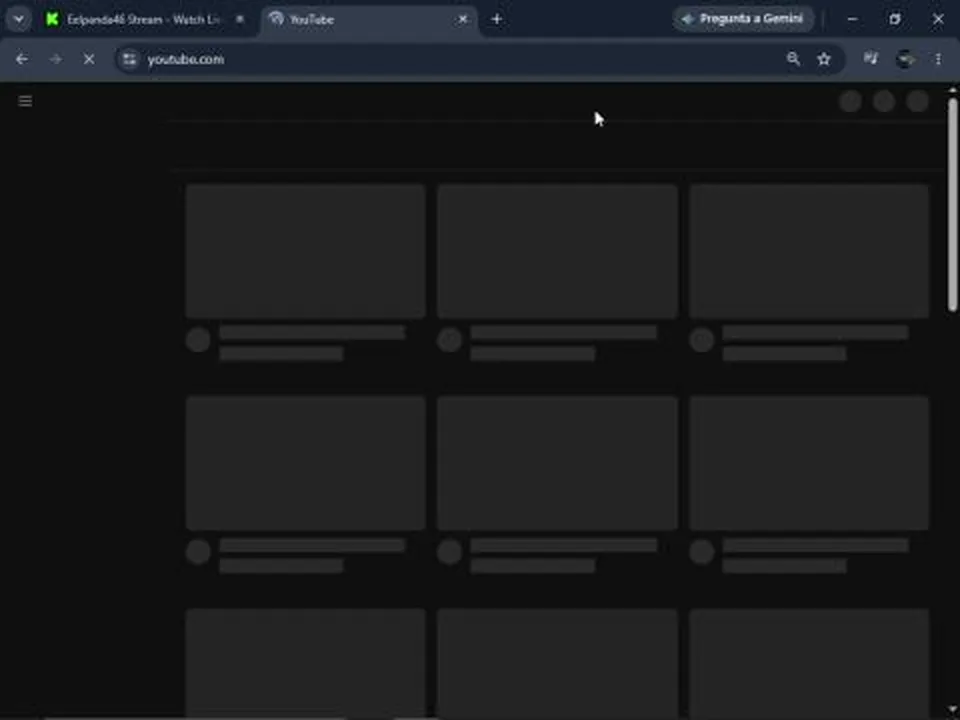This screenshot has height=720, width=960.
Task: Go forward to next page
Action: coord(56,59)
